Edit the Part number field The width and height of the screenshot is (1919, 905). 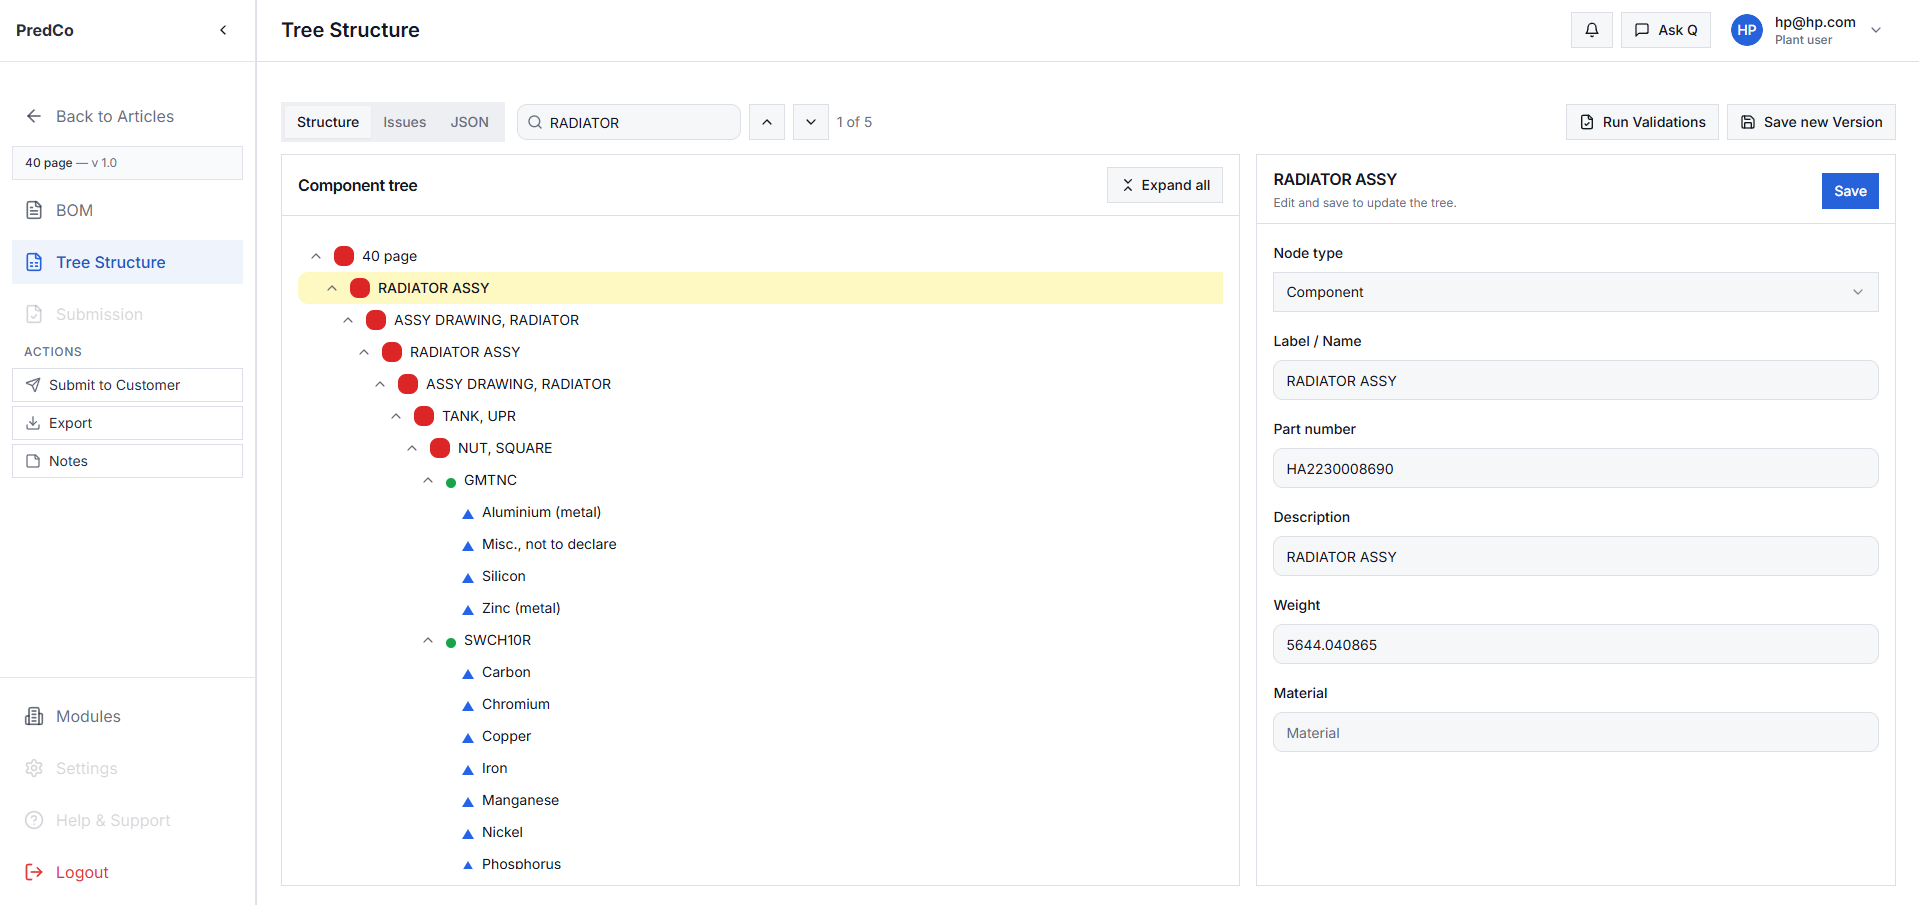click(1575, 468)
